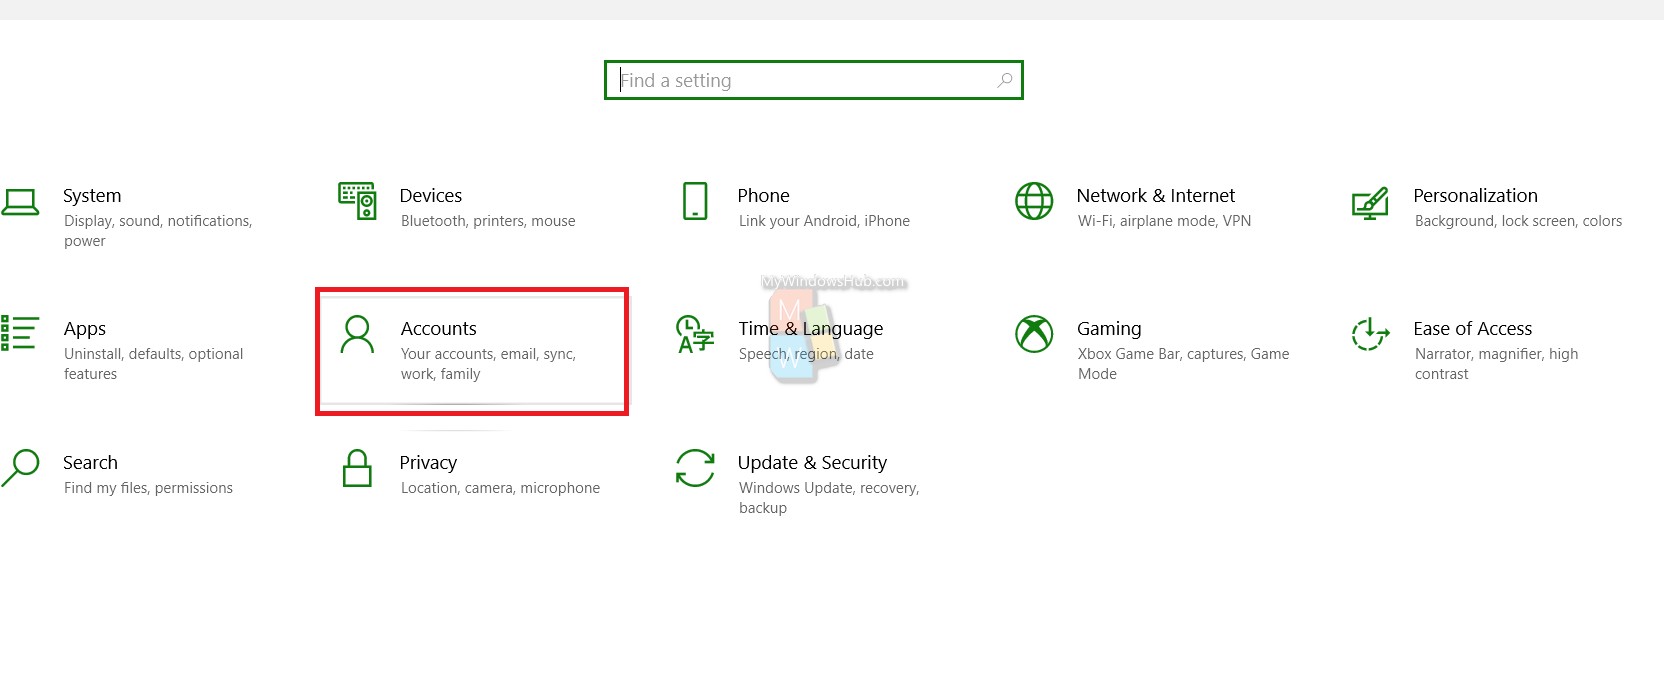
Task: Click 'Display, sound, notifications, power' description
Action: pos(158,231)
